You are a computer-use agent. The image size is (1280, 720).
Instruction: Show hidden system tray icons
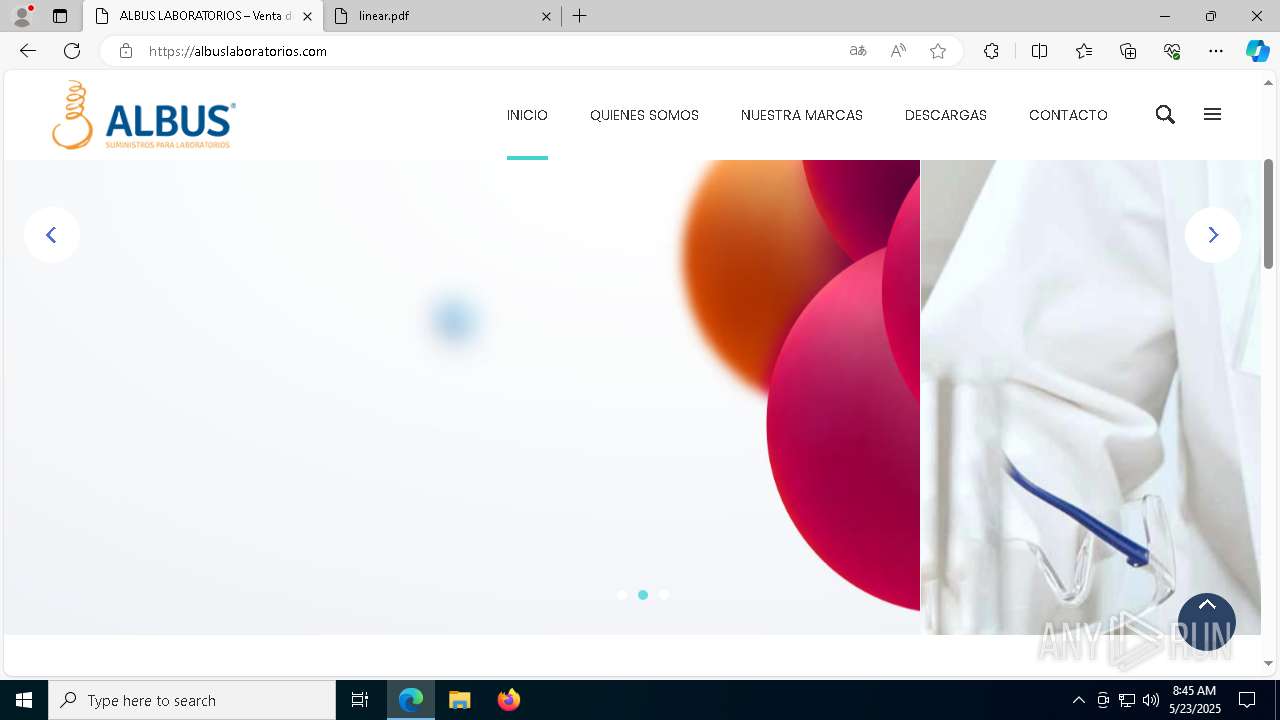coord(1079,700)
